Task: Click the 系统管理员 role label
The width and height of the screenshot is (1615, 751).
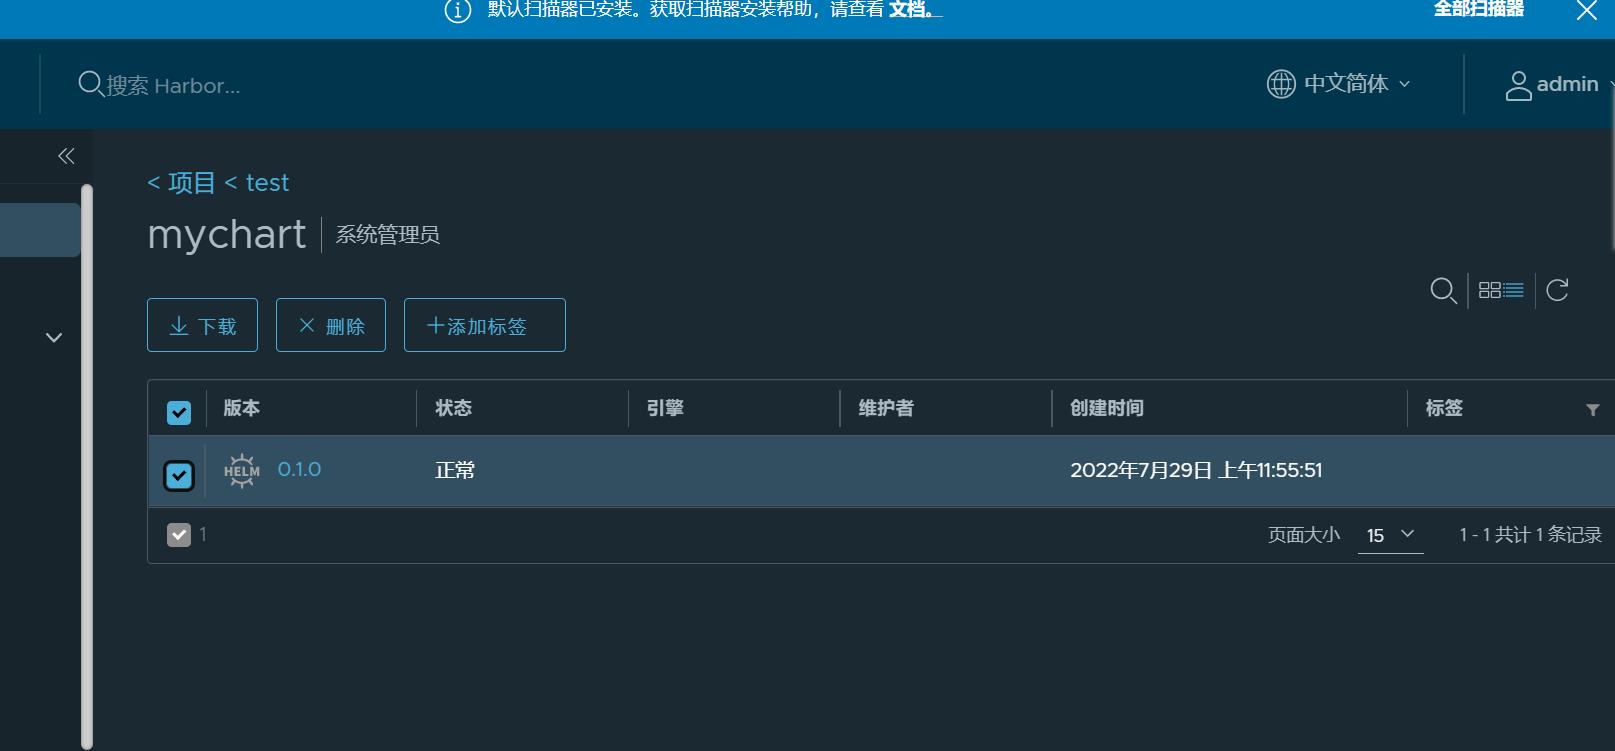Action: click(388, 235)
